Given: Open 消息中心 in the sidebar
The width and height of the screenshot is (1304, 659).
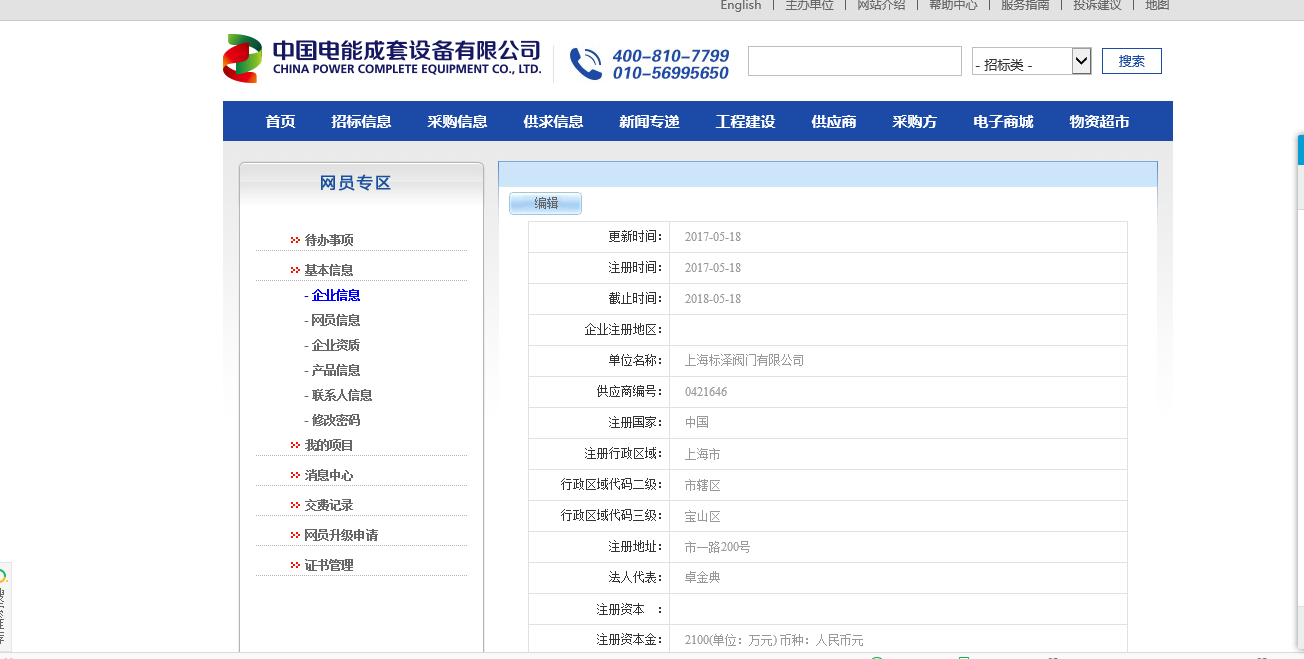Looking at the screenshot, I should [x=329, y=475].
